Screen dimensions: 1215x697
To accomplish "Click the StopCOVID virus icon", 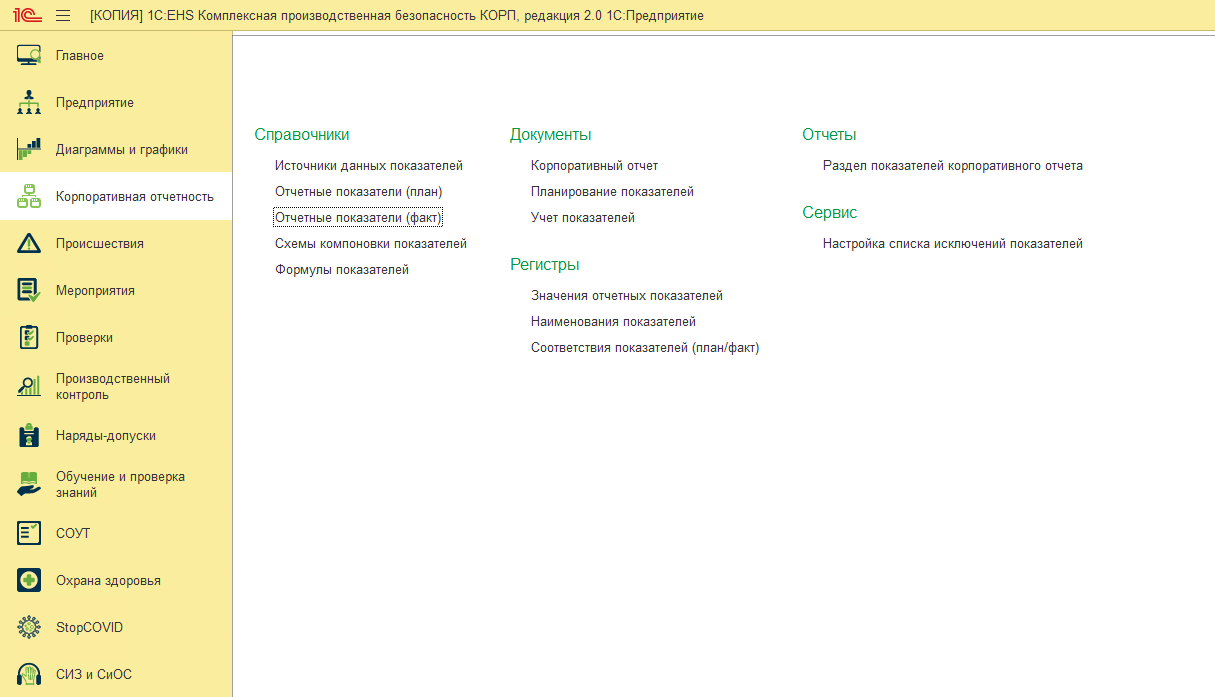I will (29, 628).
